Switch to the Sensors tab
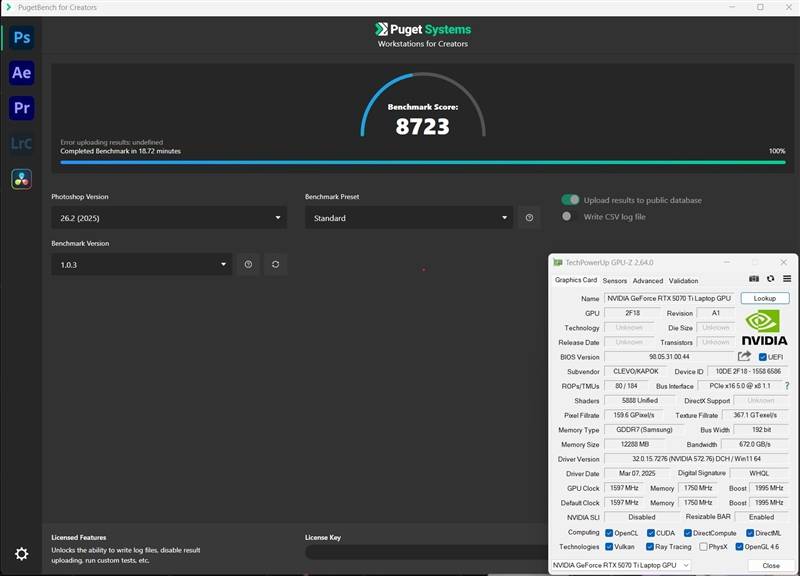The width and height of the screenshot is (800, 576). tap(615, 281)
